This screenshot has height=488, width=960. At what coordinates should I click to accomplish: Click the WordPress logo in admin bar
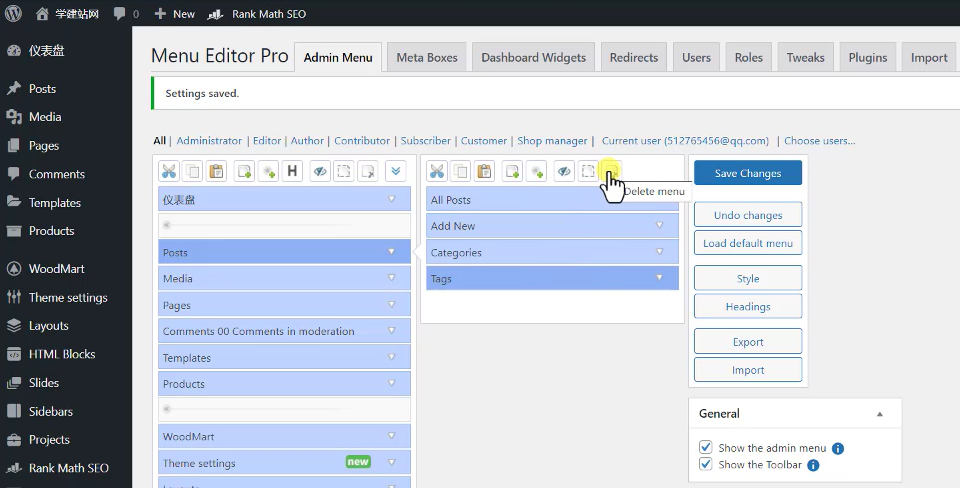tap(13, 13)
